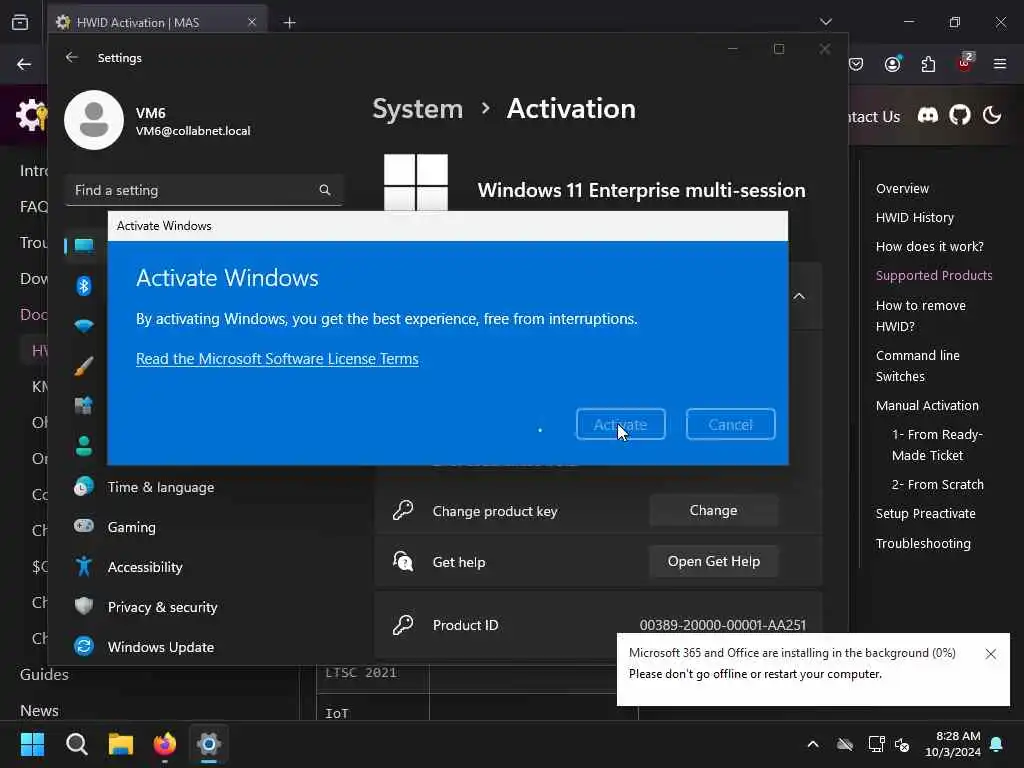Click in Find a setting field
Viewport: 1024px width, 768px height.
coord(204,190)
